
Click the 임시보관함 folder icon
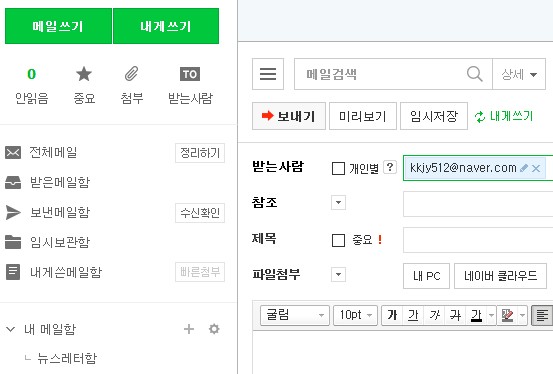point(13,242)
